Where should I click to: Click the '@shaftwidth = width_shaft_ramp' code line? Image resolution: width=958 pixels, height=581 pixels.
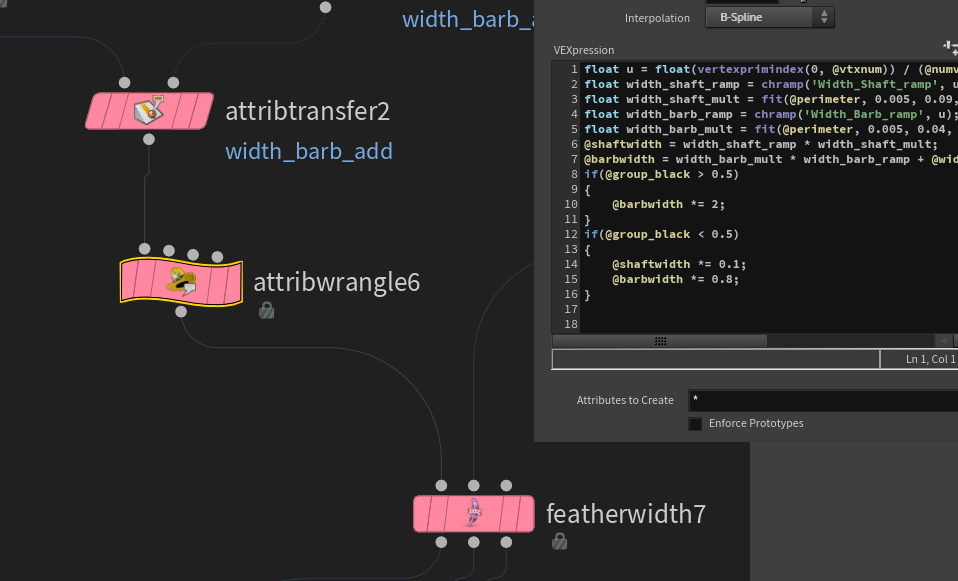(x=761, y=144)
